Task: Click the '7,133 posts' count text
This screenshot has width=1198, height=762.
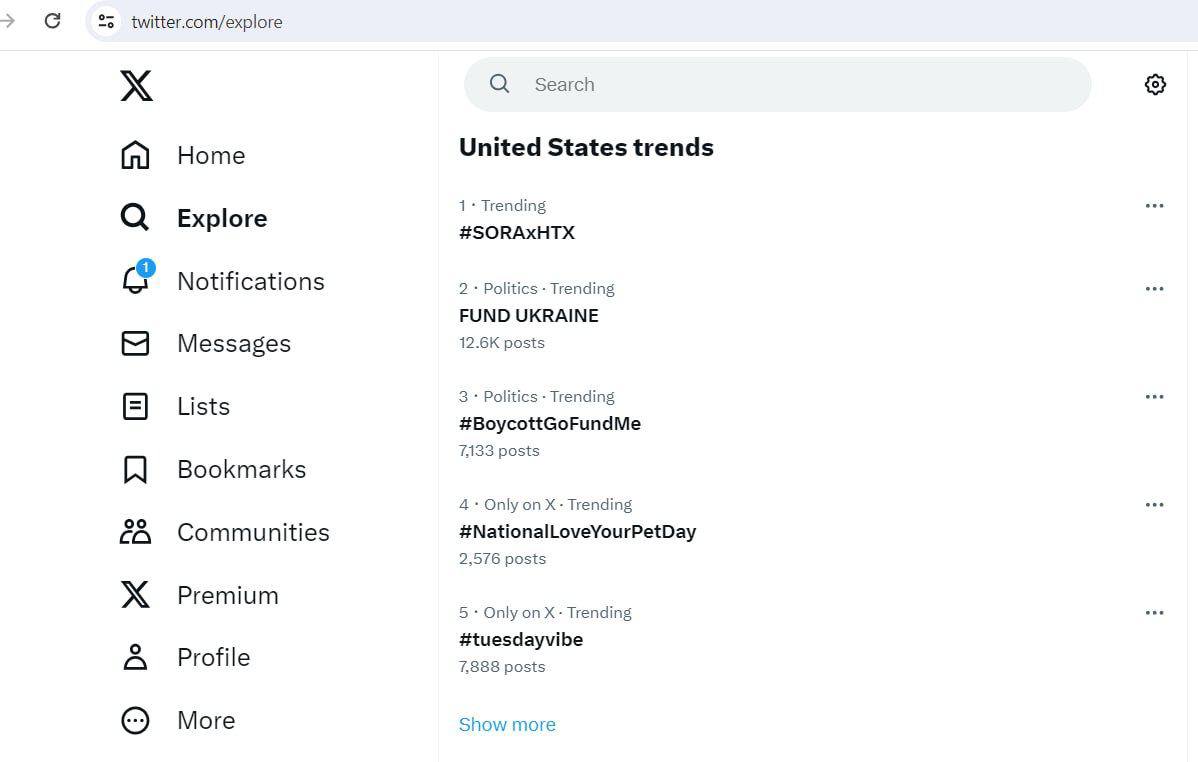Action: tap(499, 451)
